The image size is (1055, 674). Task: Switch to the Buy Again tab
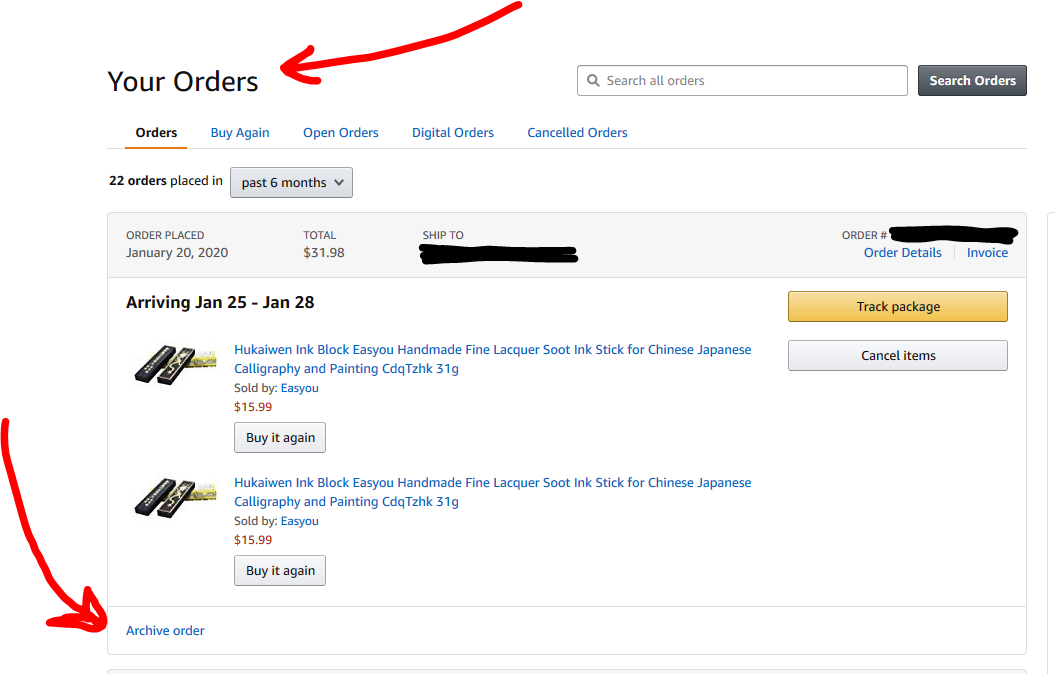click(x=240, y=133)
